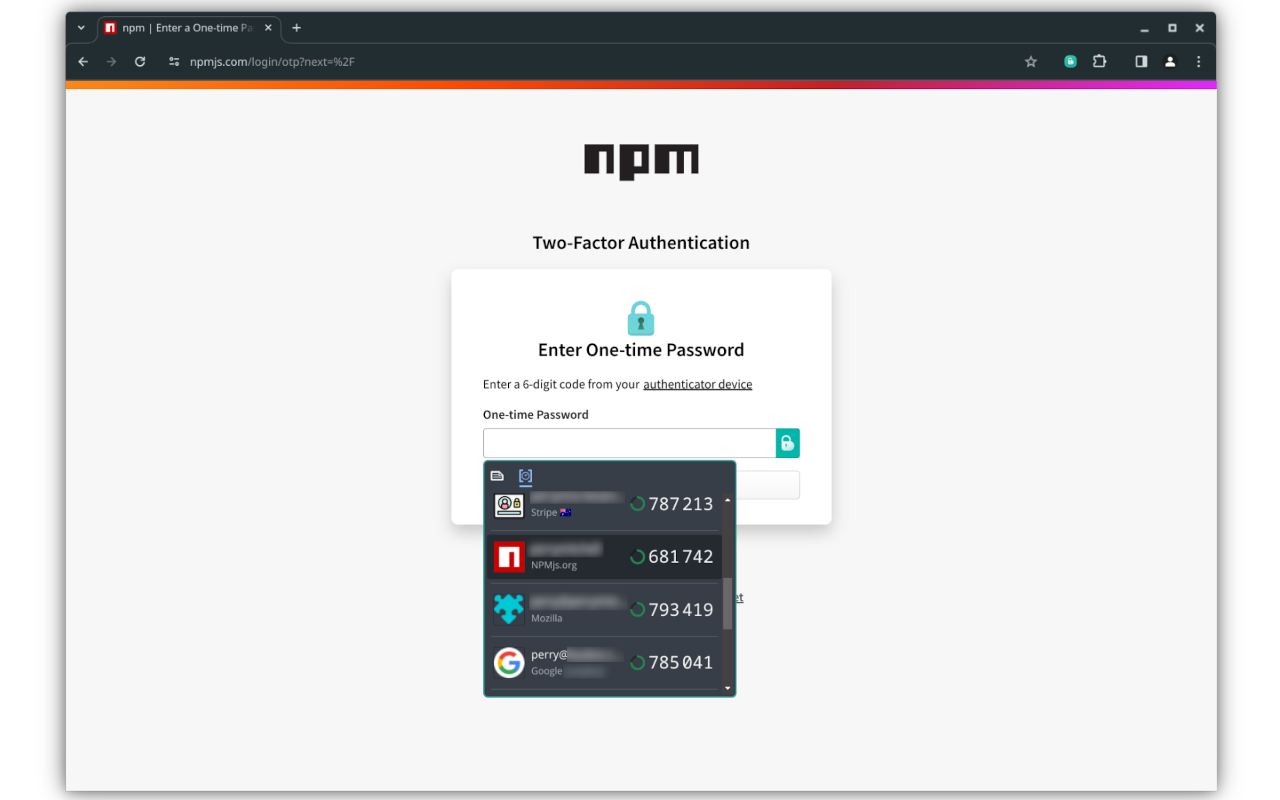Viewport: 1280px width, 800px height.
Task: Bookmark this page with the star icon
Action: [1031, 62]
